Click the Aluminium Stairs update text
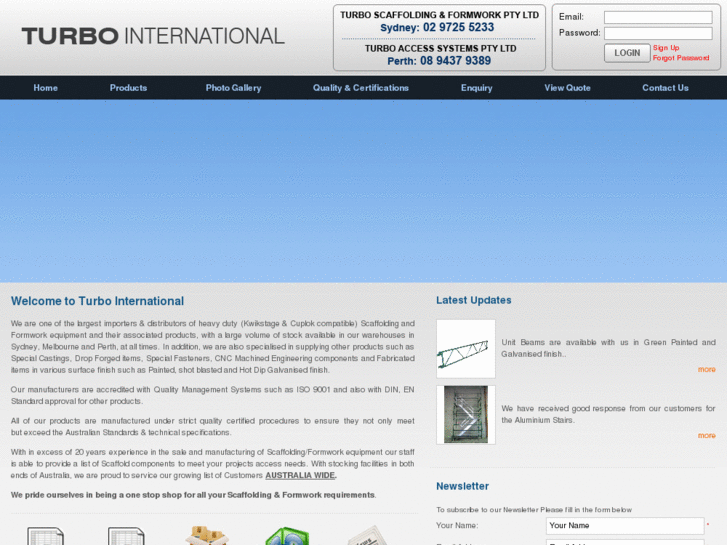727x545 pixels. (x=608, y=414)
